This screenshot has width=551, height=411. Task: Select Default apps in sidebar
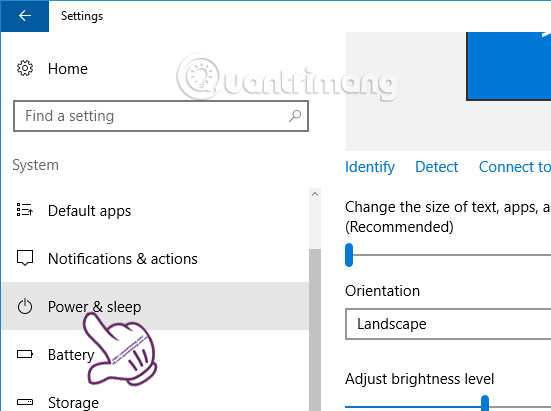[155, 210]
